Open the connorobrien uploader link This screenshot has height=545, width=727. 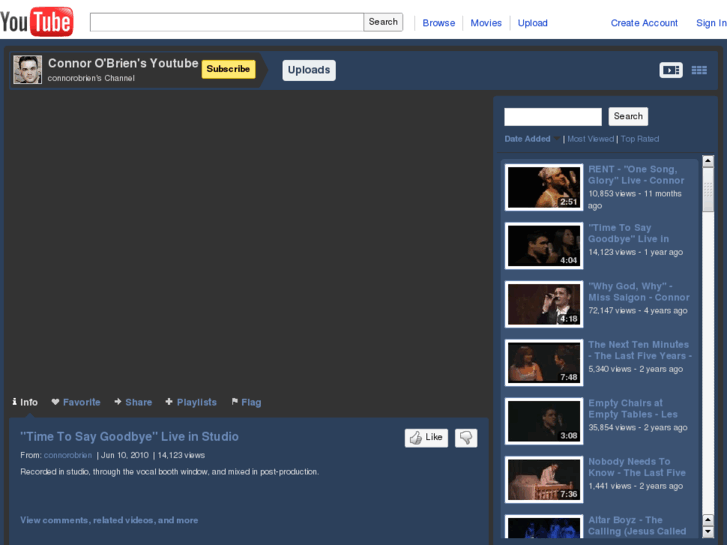(68, 455)
